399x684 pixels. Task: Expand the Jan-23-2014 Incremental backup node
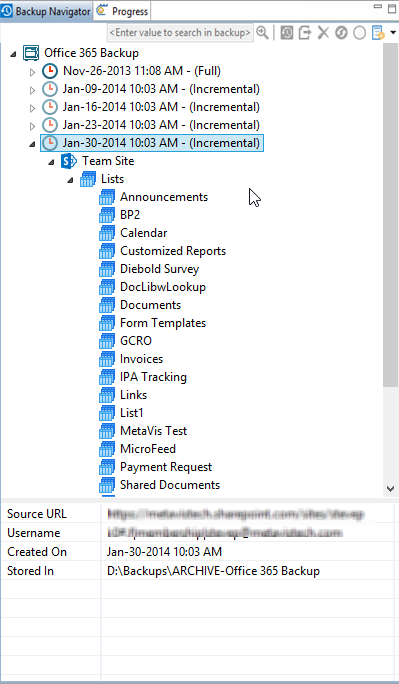pos(33,126)
